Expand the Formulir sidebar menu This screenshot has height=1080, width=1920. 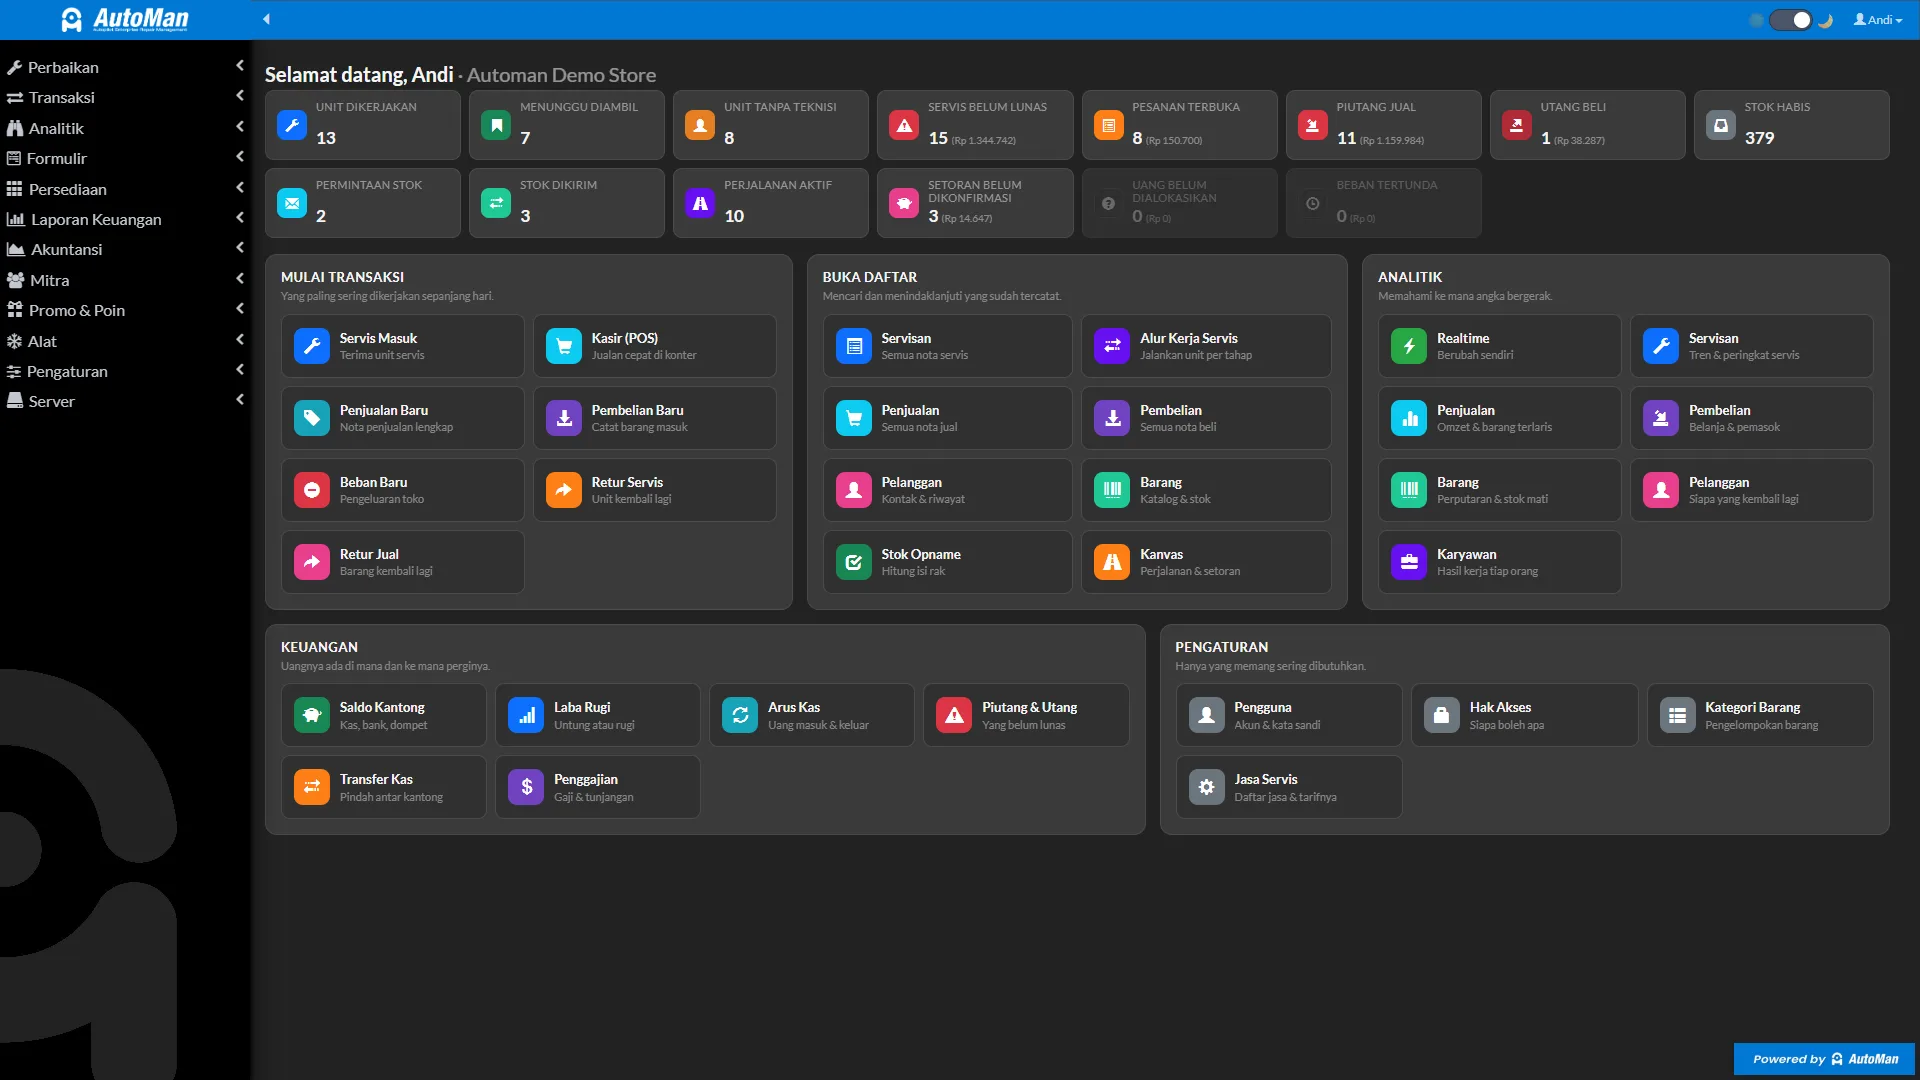click(125, 158)
